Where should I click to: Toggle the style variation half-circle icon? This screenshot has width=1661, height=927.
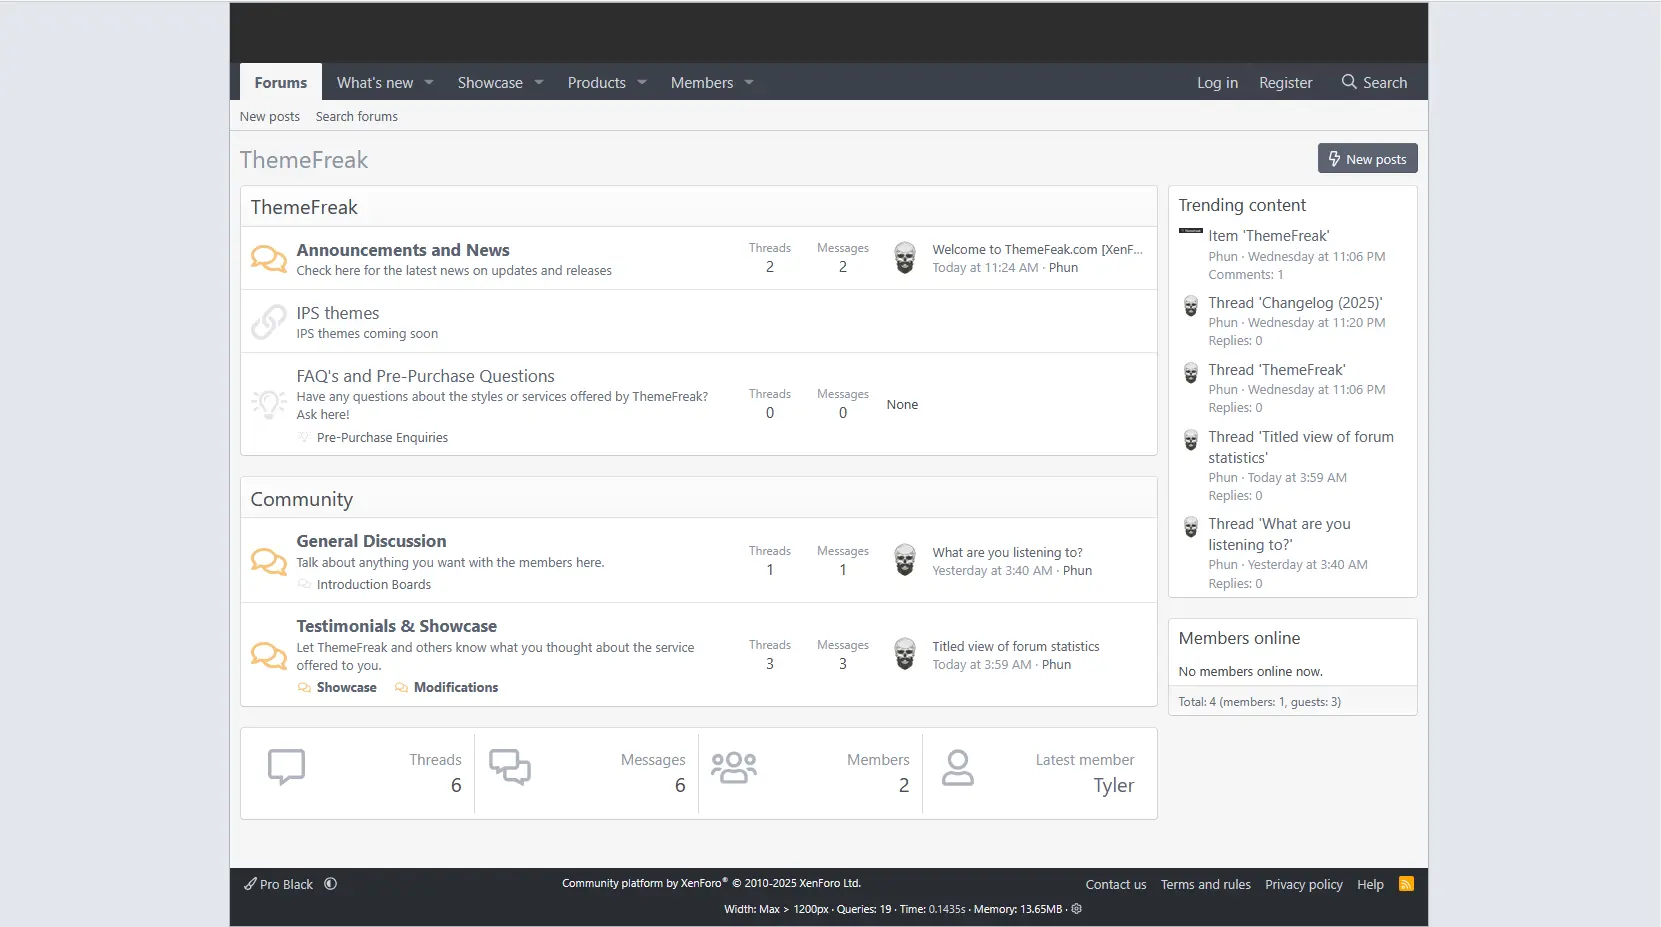point(331,884)
